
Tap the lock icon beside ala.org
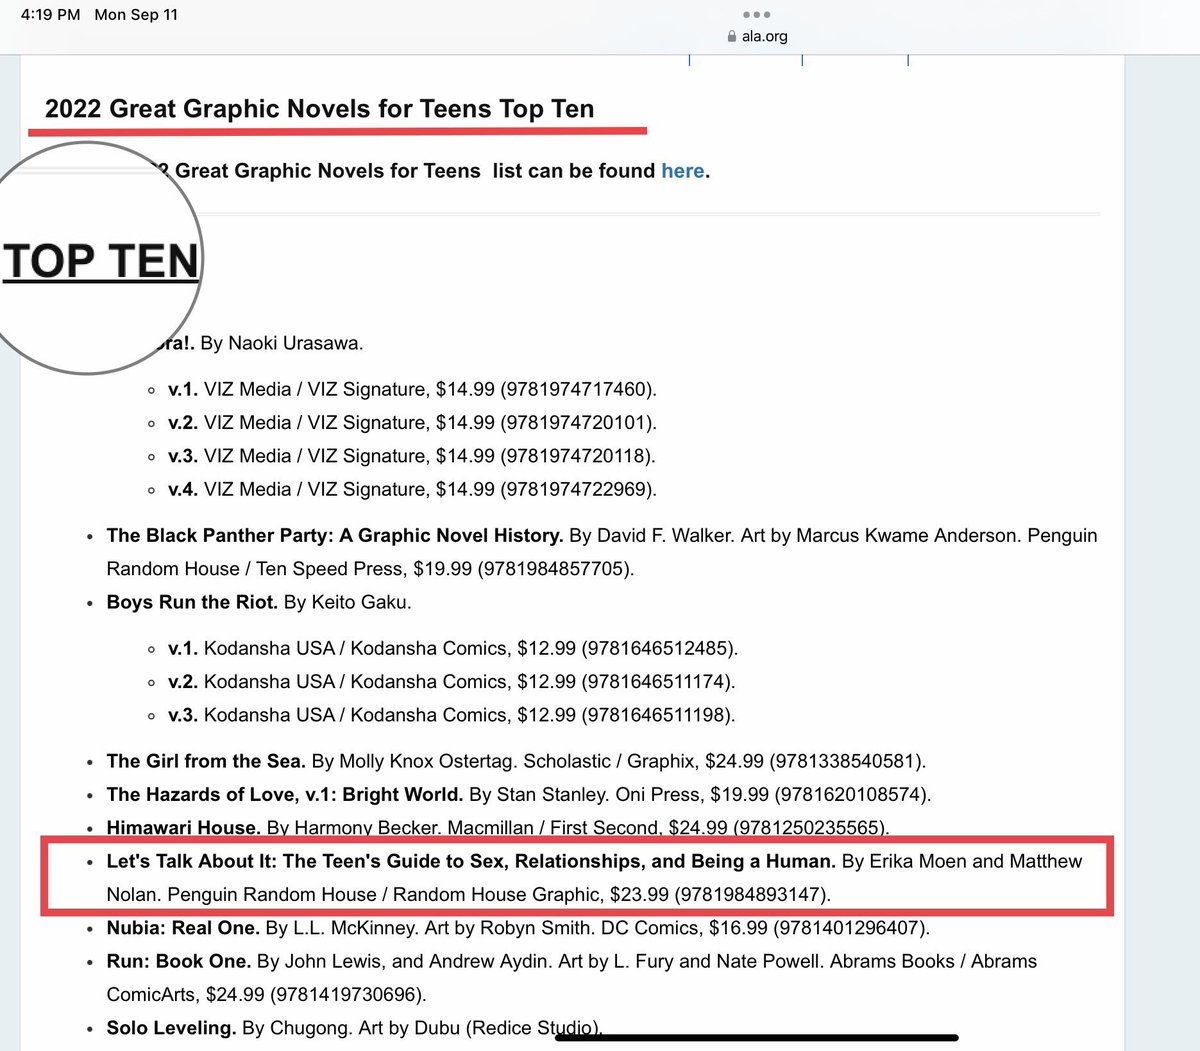coord(732,36)
